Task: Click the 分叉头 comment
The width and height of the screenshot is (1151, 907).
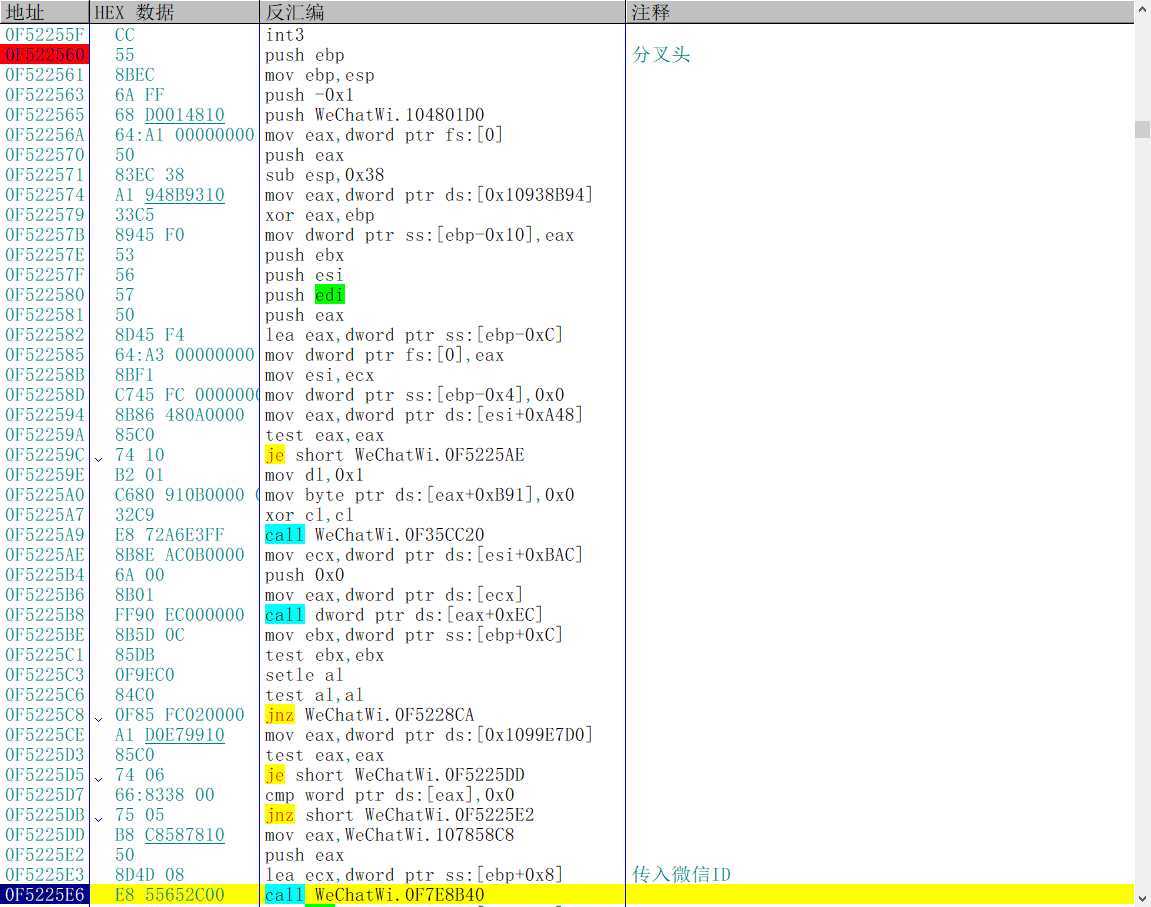Action: (661, 55)
